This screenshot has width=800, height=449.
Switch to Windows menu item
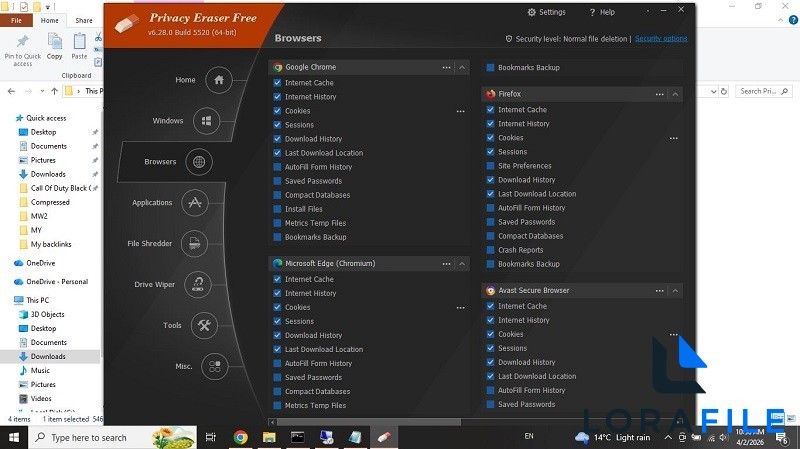[168, 121]
